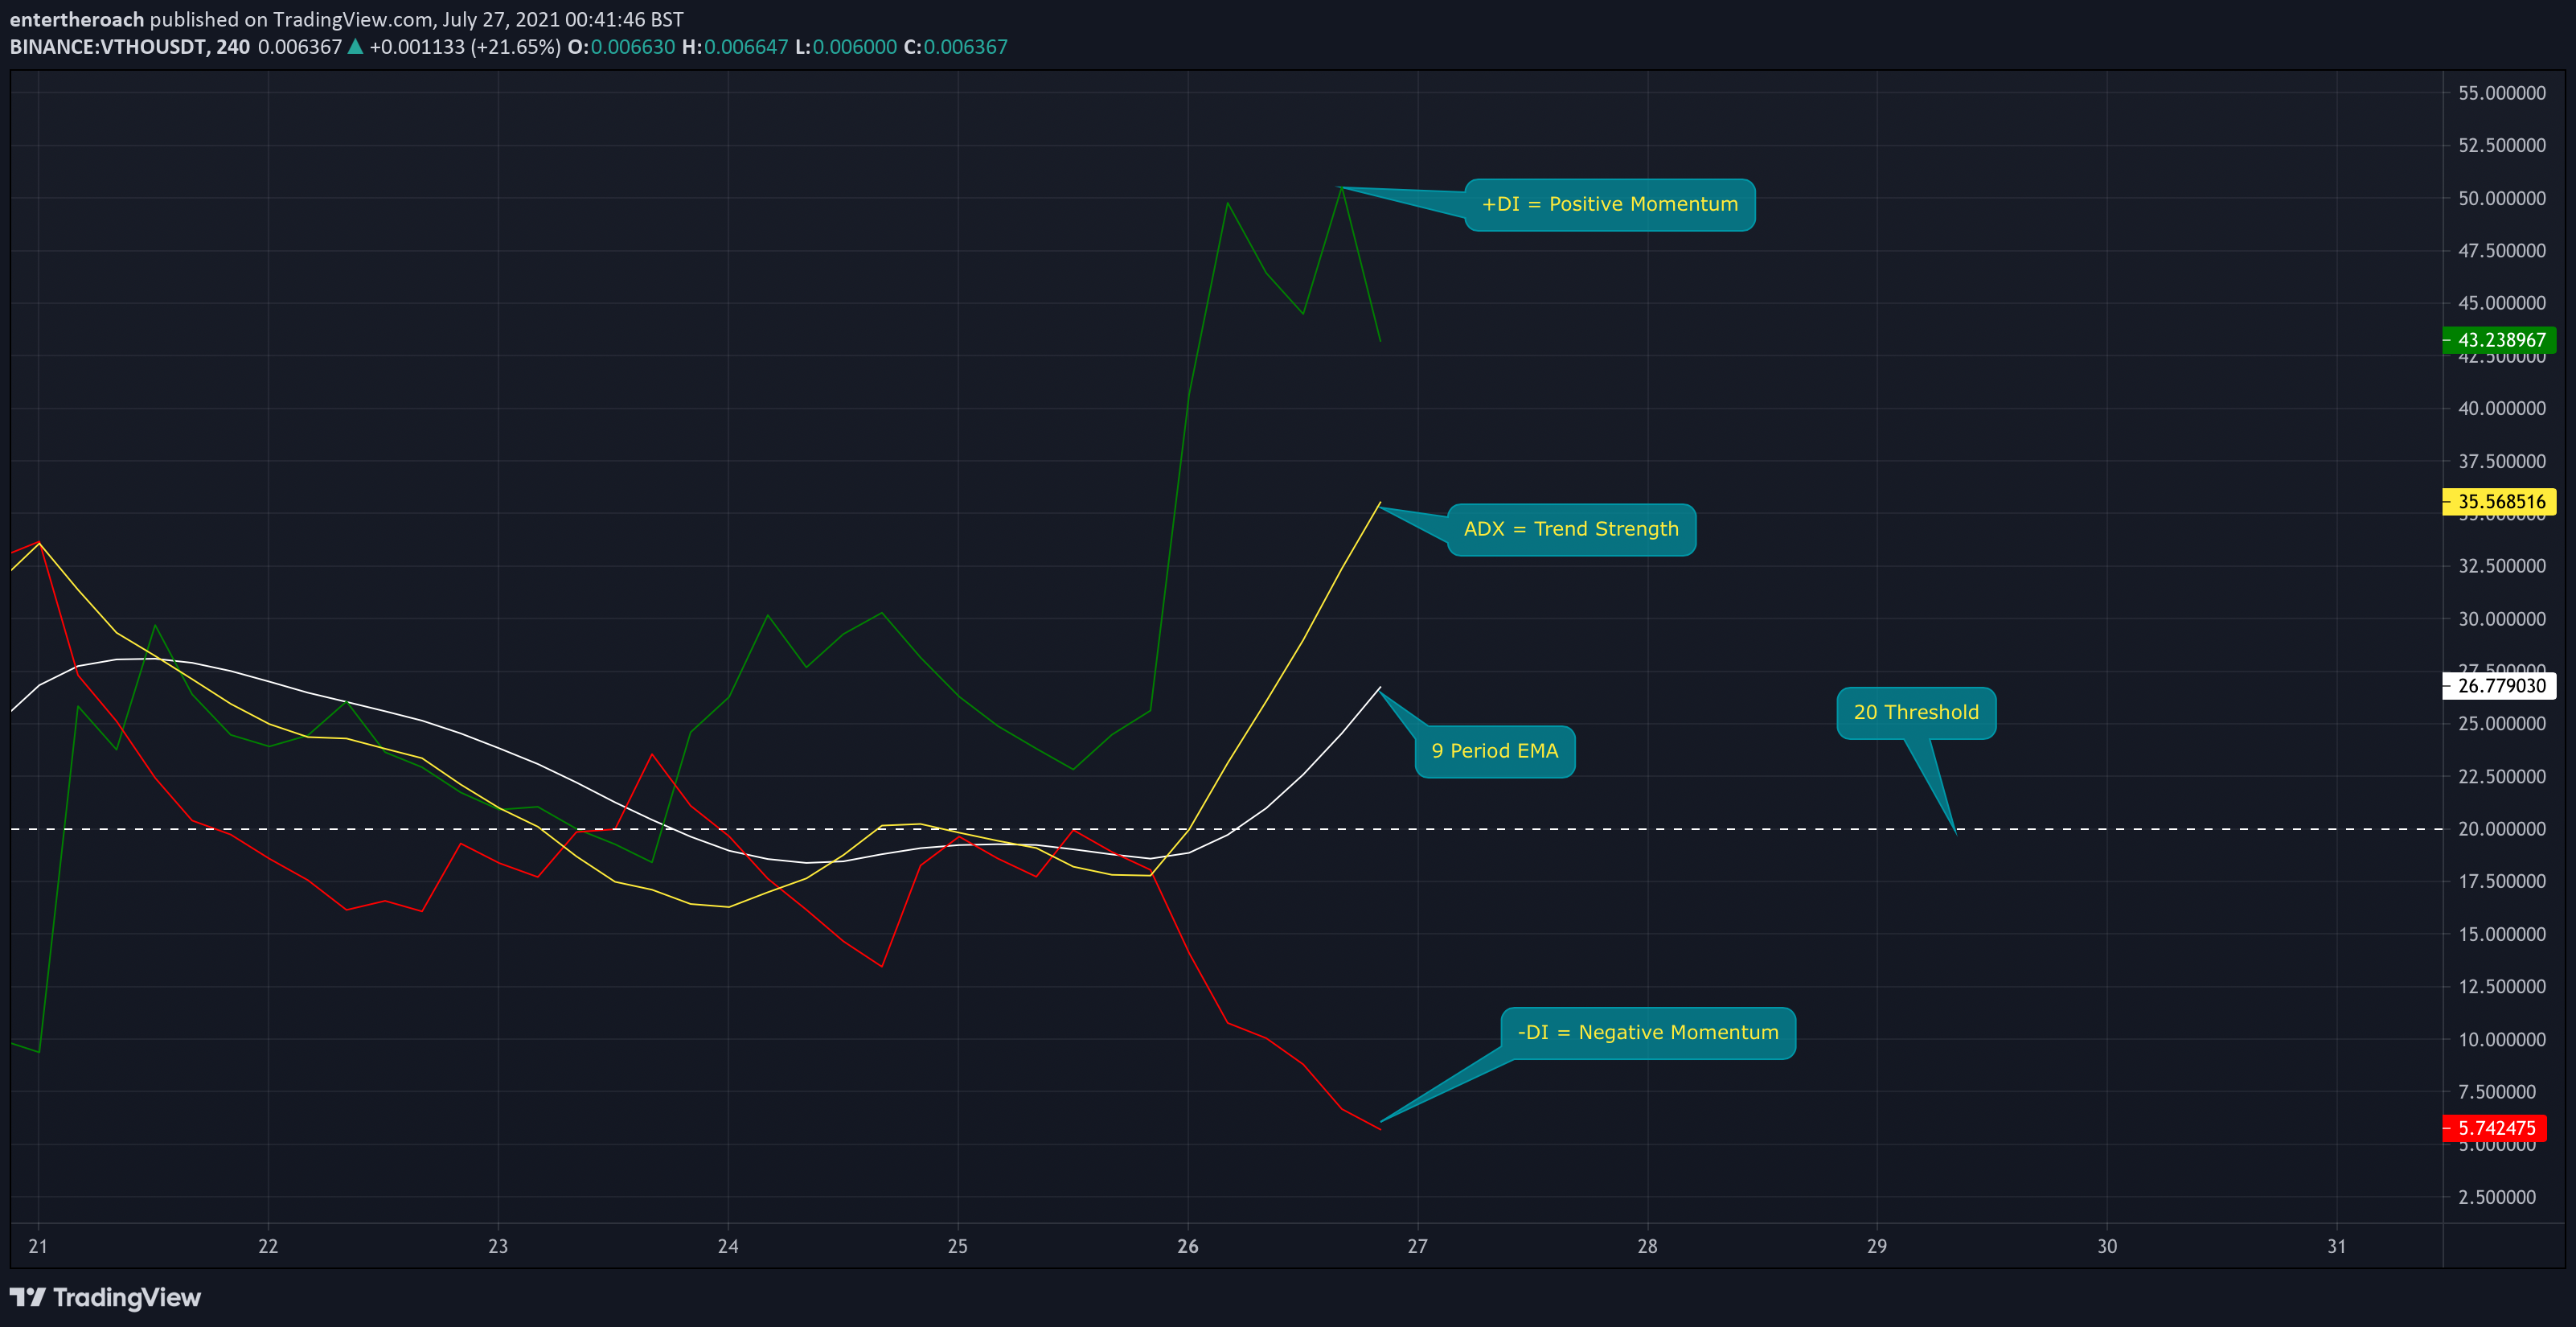
Task: Click the 10.000000 axis level label
Action: (x=2502, y=1039)
